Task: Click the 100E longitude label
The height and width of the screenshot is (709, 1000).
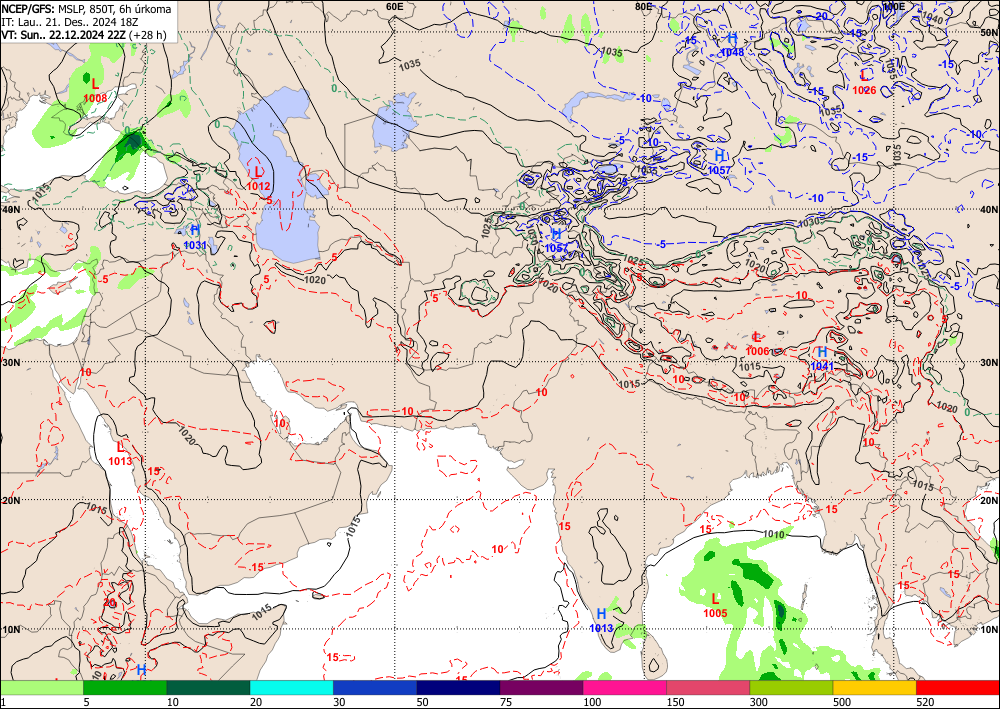Action: pyautogui.click(x=893, y=6)
